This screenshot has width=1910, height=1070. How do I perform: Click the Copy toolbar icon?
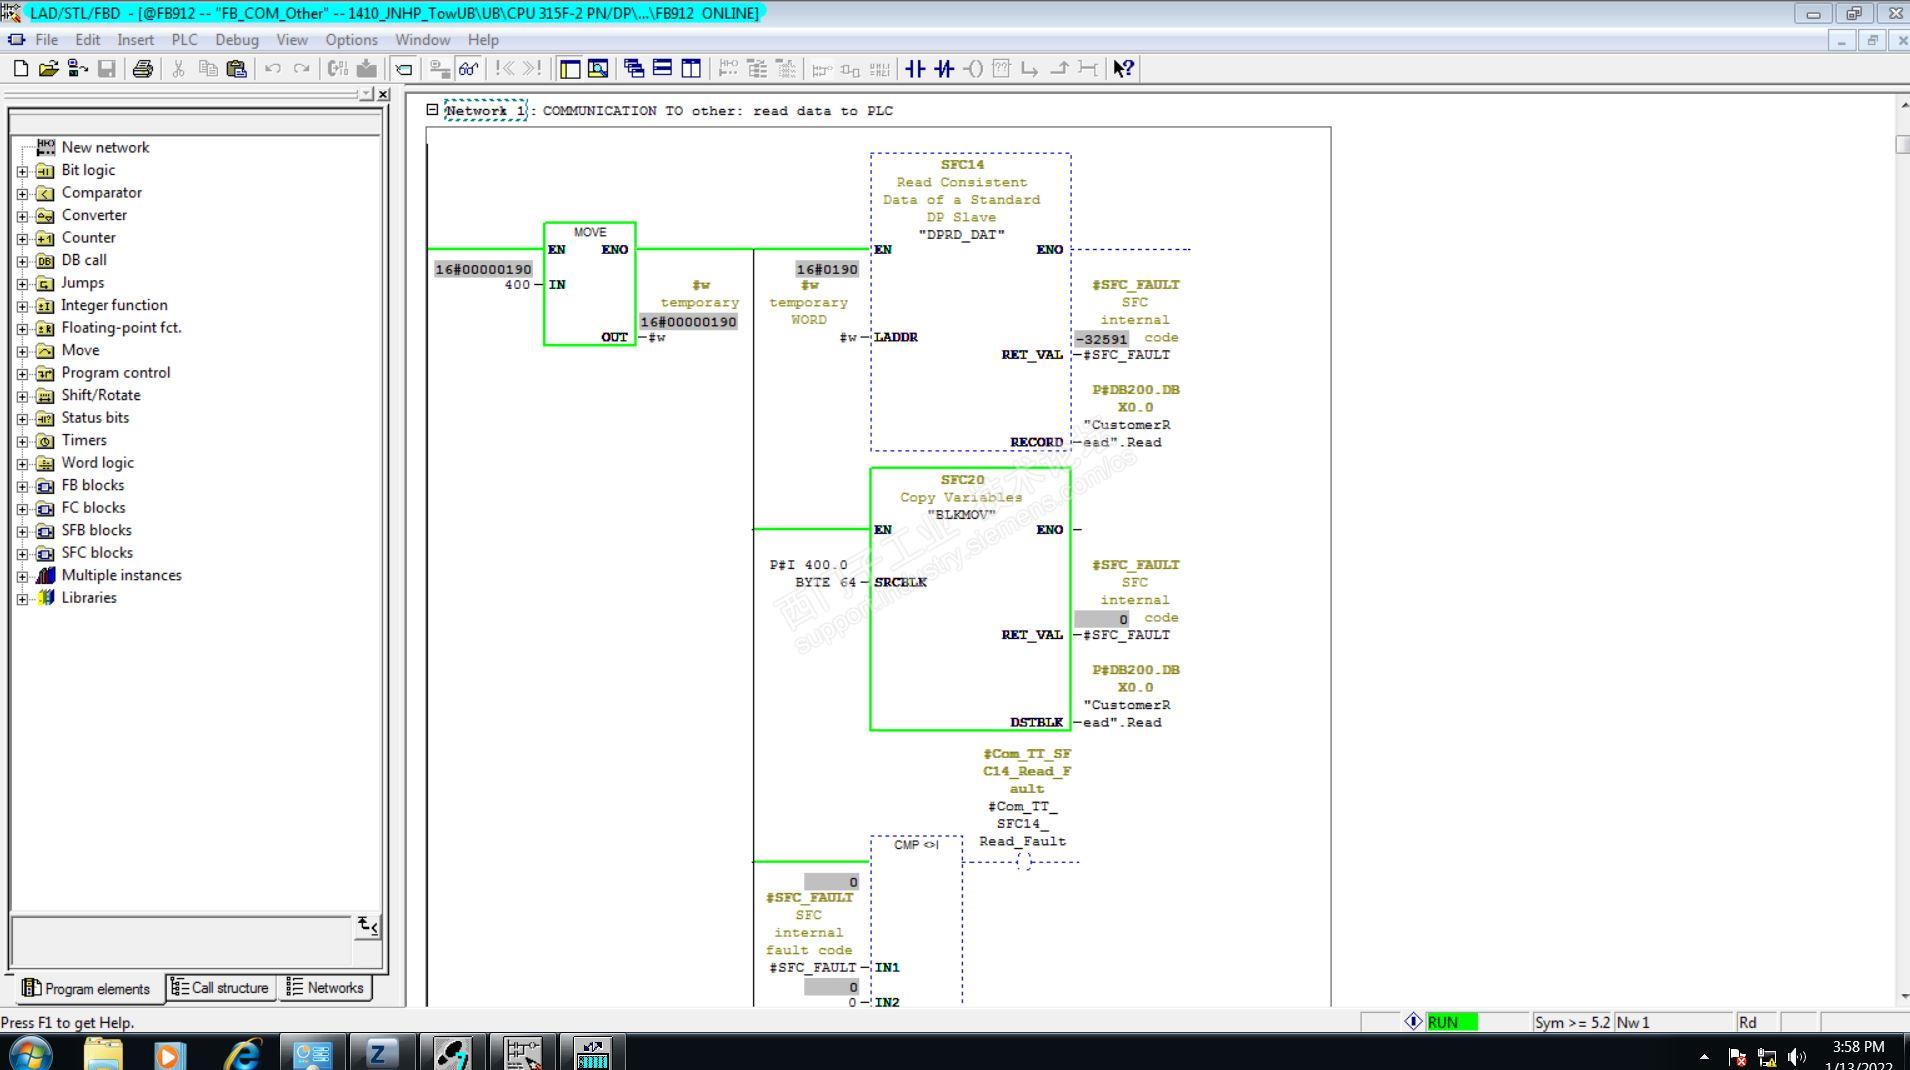[x=208, y=69]
